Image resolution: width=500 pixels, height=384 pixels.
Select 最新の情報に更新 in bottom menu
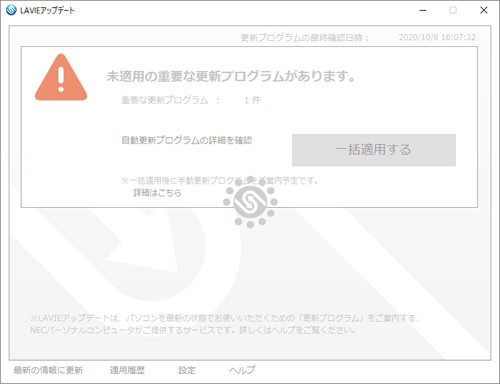coord(48,370)
